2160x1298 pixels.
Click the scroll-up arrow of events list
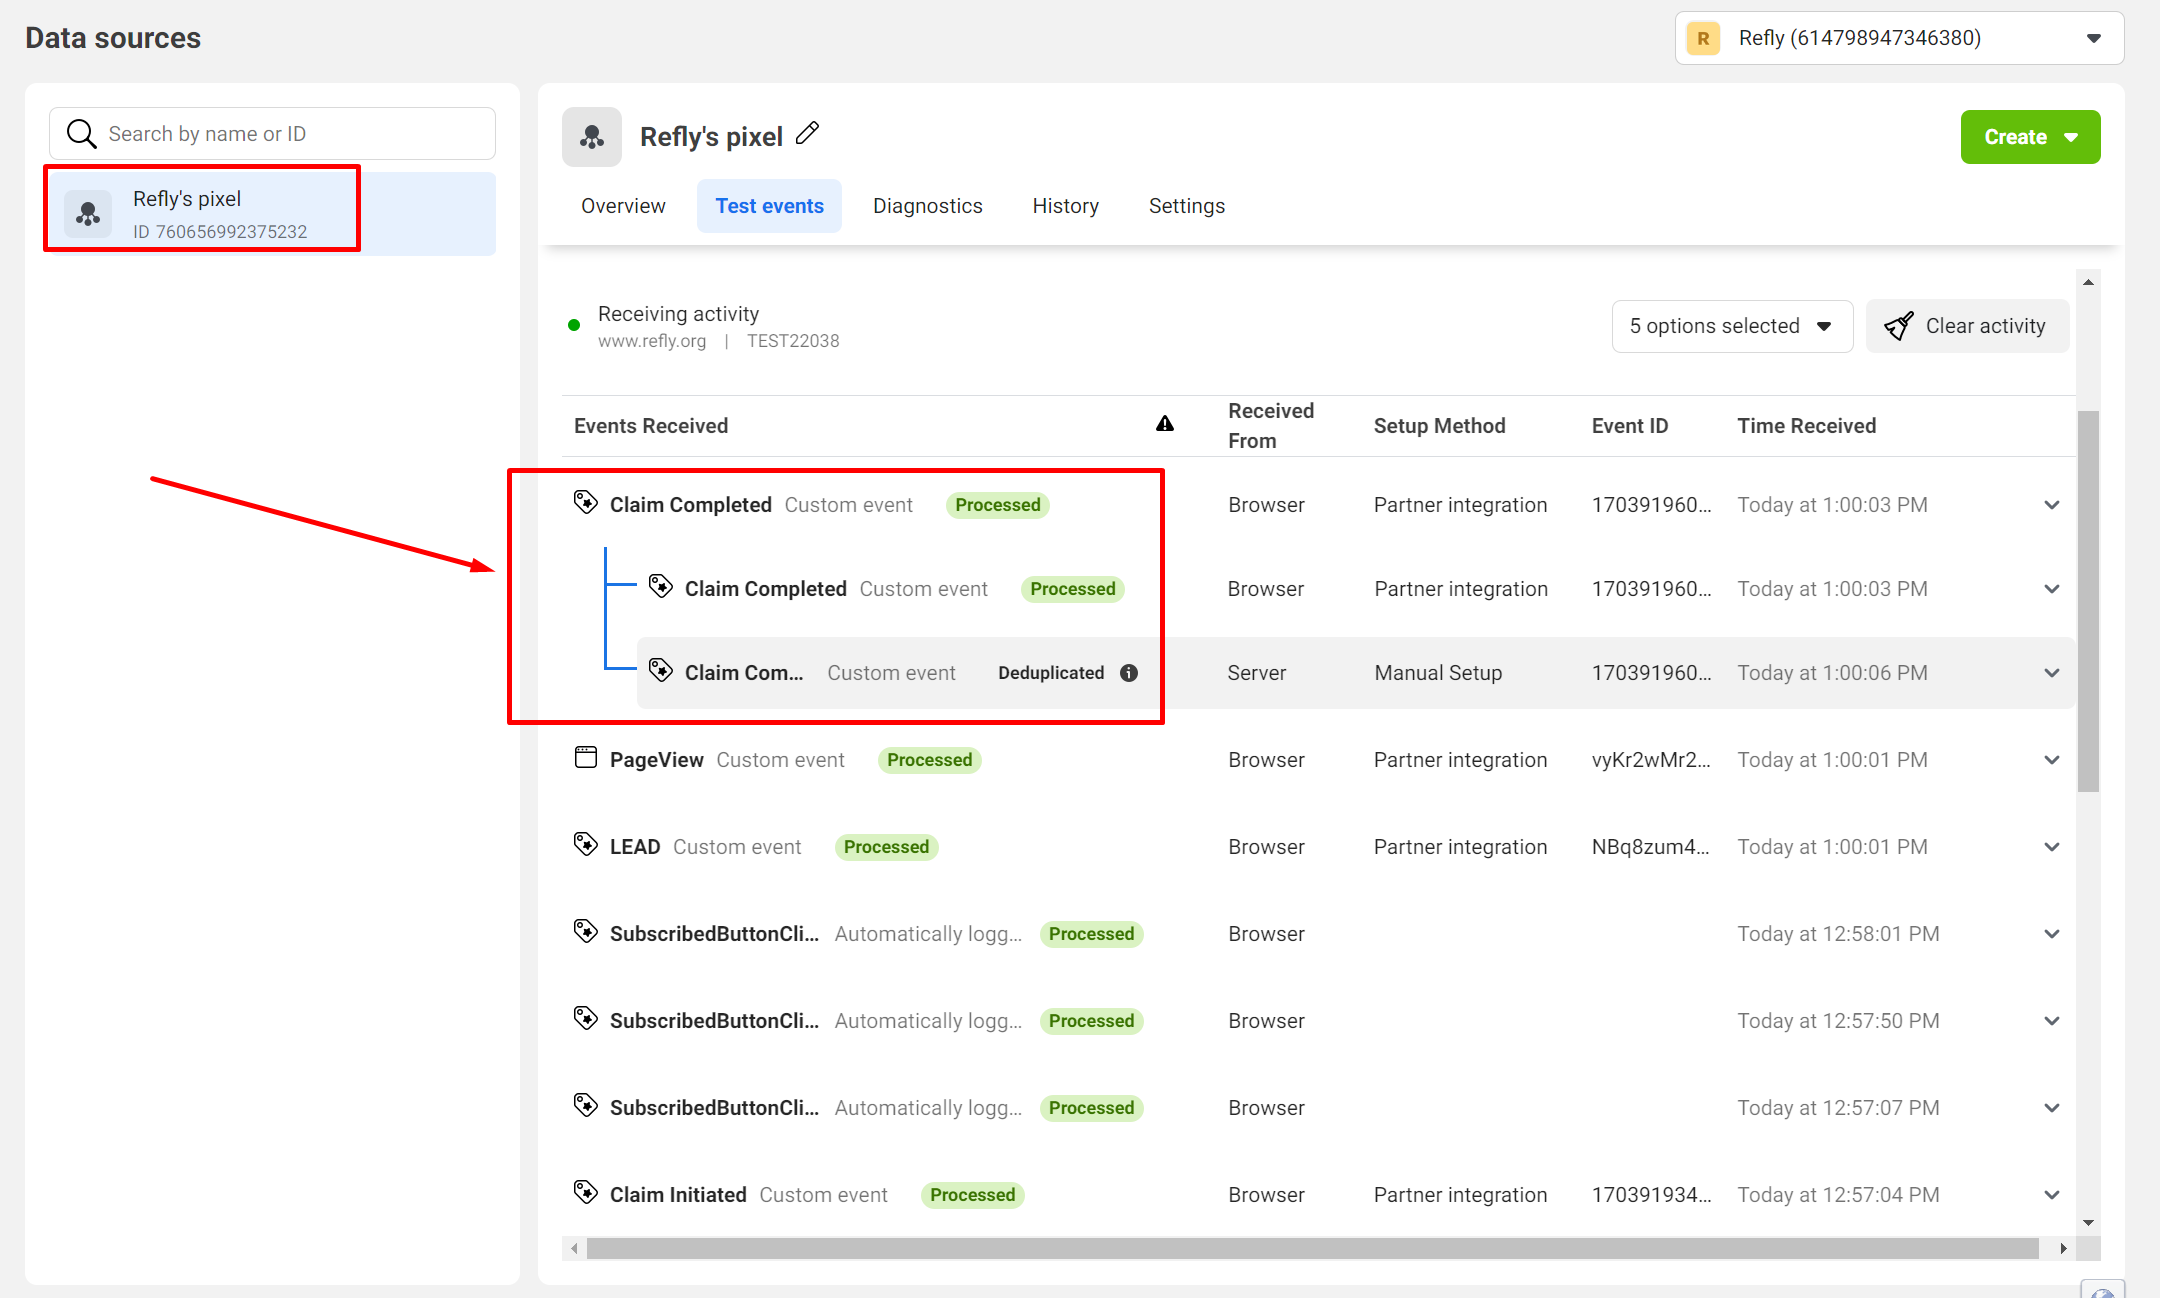pos(2088,282)
